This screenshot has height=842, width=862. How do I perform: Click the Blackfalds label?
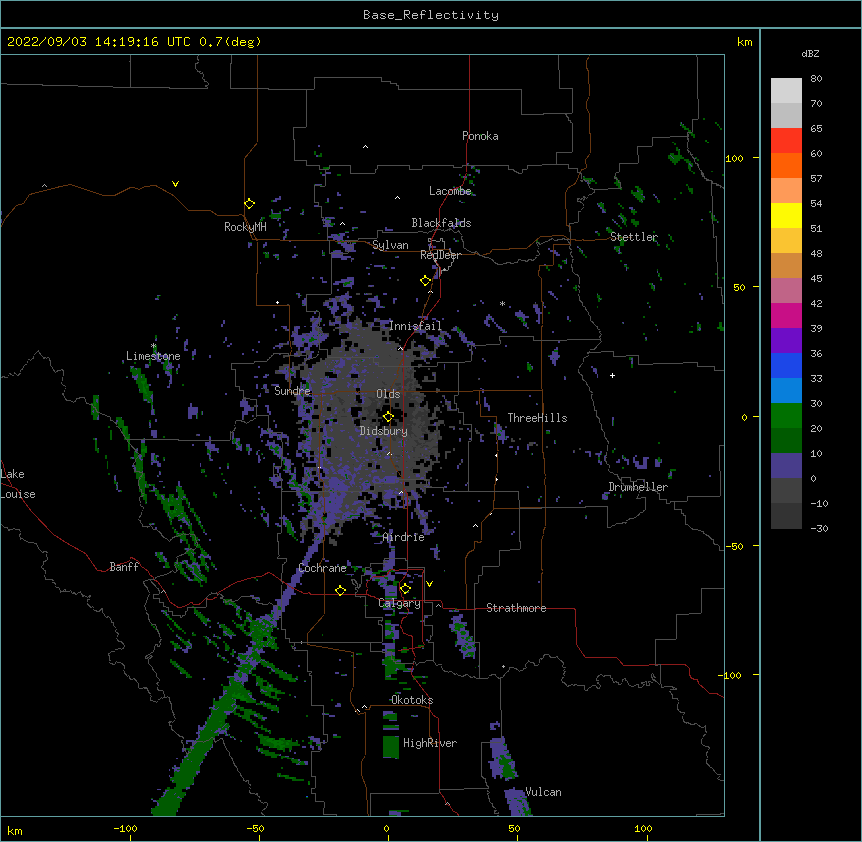coord(441,223)
